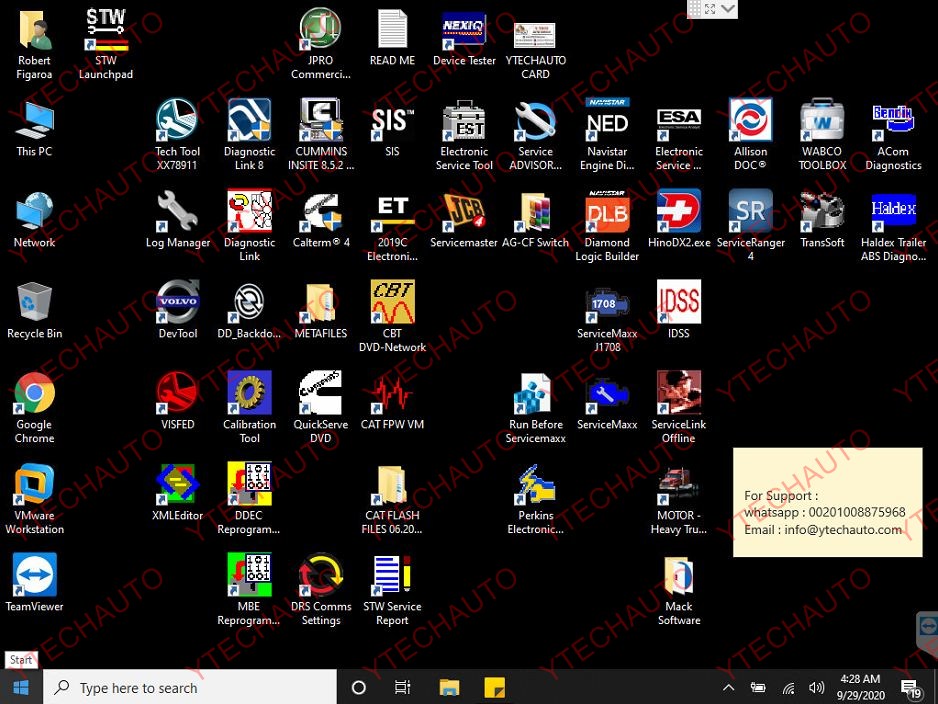Click the taskbar clock showing 4:28 AM

(860, 687)
